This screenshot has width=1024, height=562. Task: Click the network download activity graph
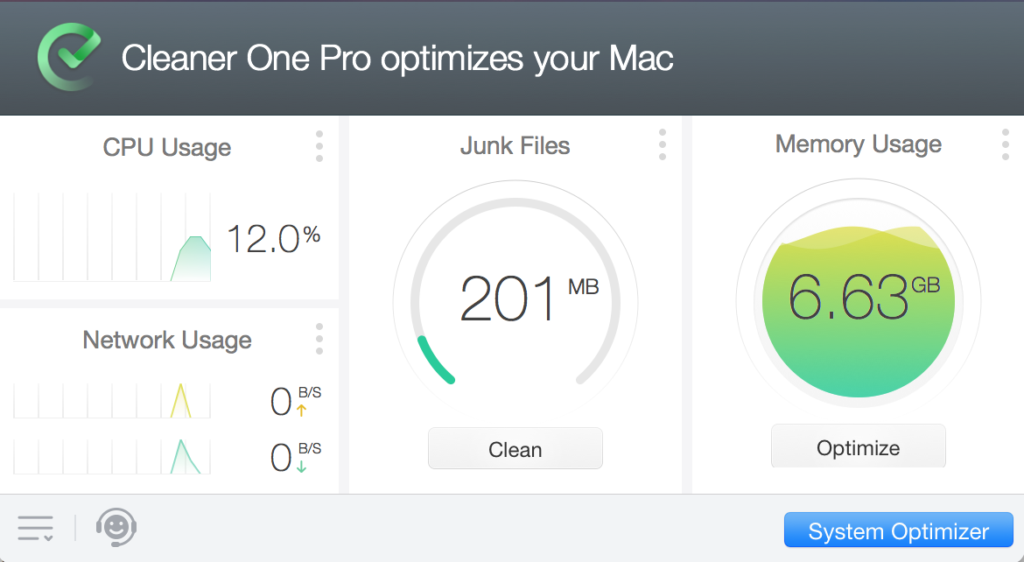[x=112, y=456]
